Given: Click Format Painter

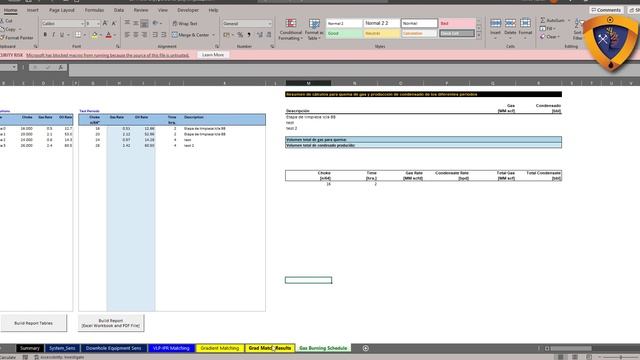Looking at the screenshot, I should [x=17, y=38].
